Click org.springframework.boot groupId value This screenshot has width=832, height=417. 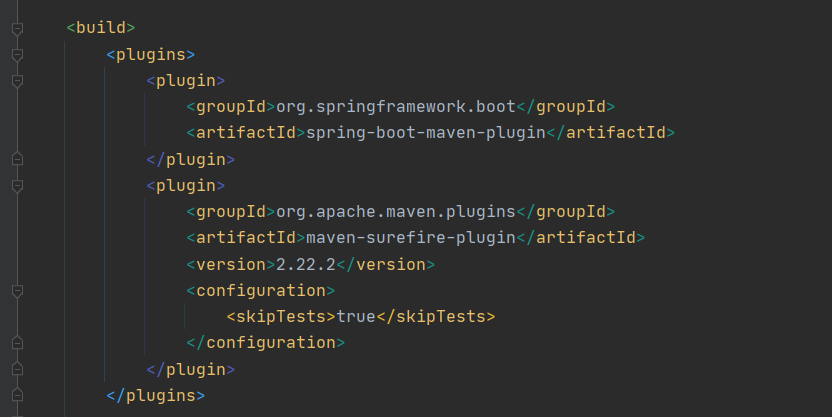pyautogui.click(x=396, y=107)
